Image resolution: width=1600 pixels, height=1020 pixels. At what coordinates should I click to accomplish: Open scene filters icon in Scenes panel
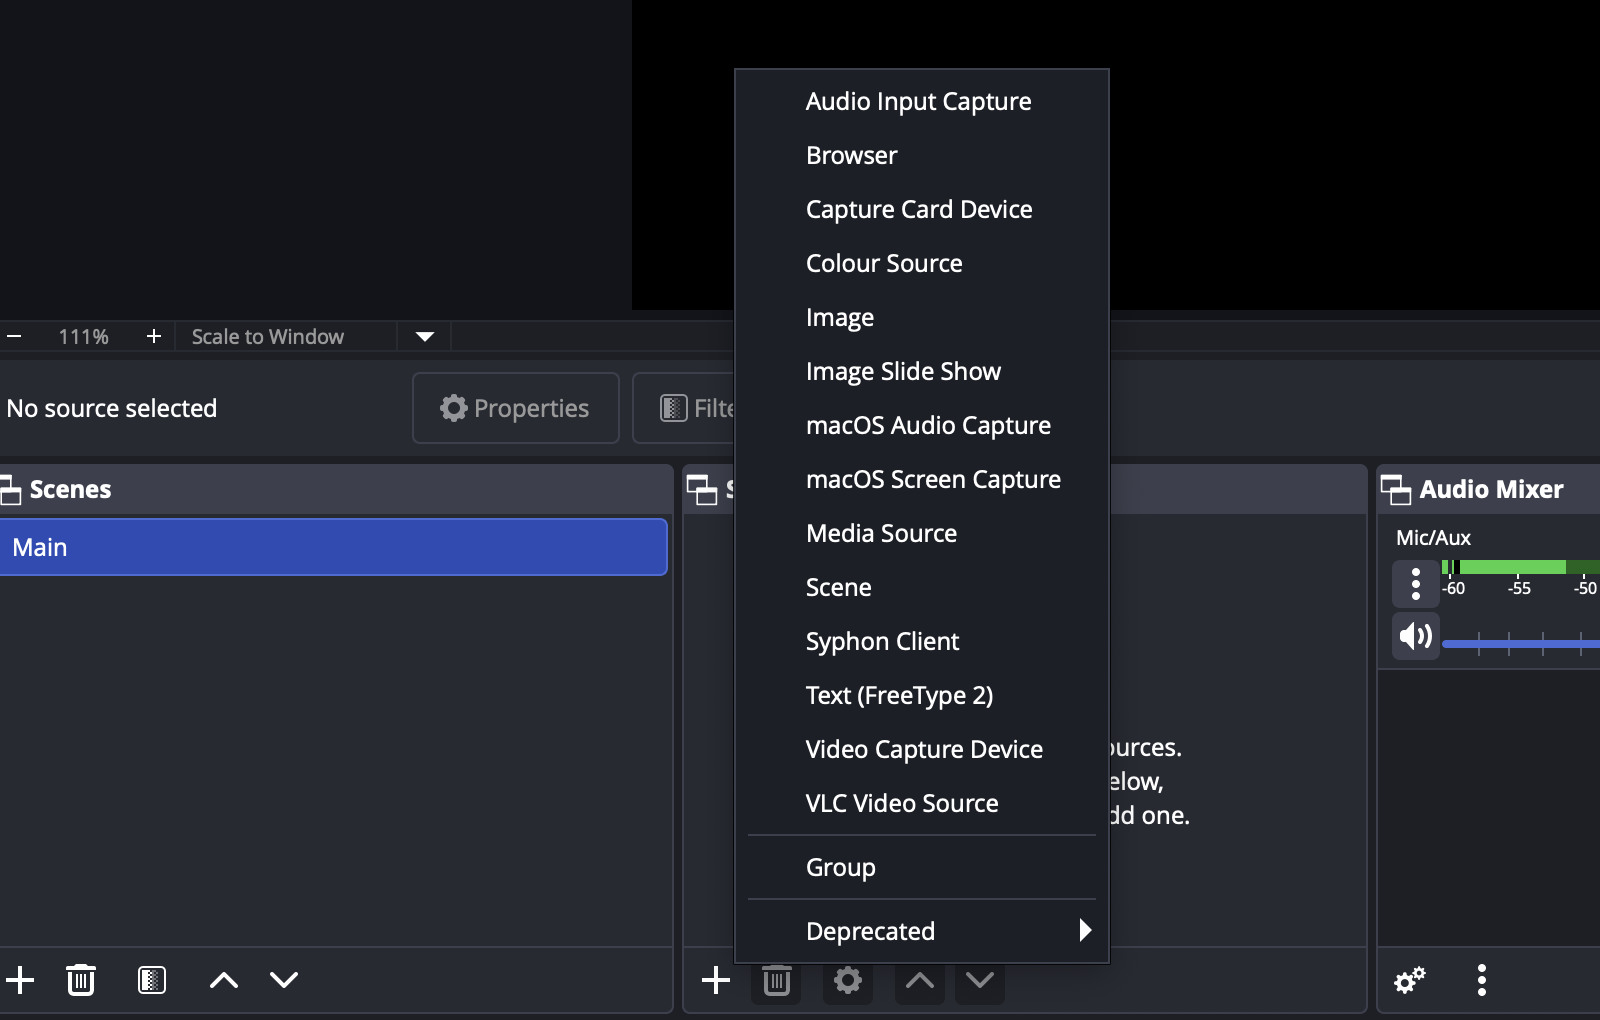coord(152,980)
